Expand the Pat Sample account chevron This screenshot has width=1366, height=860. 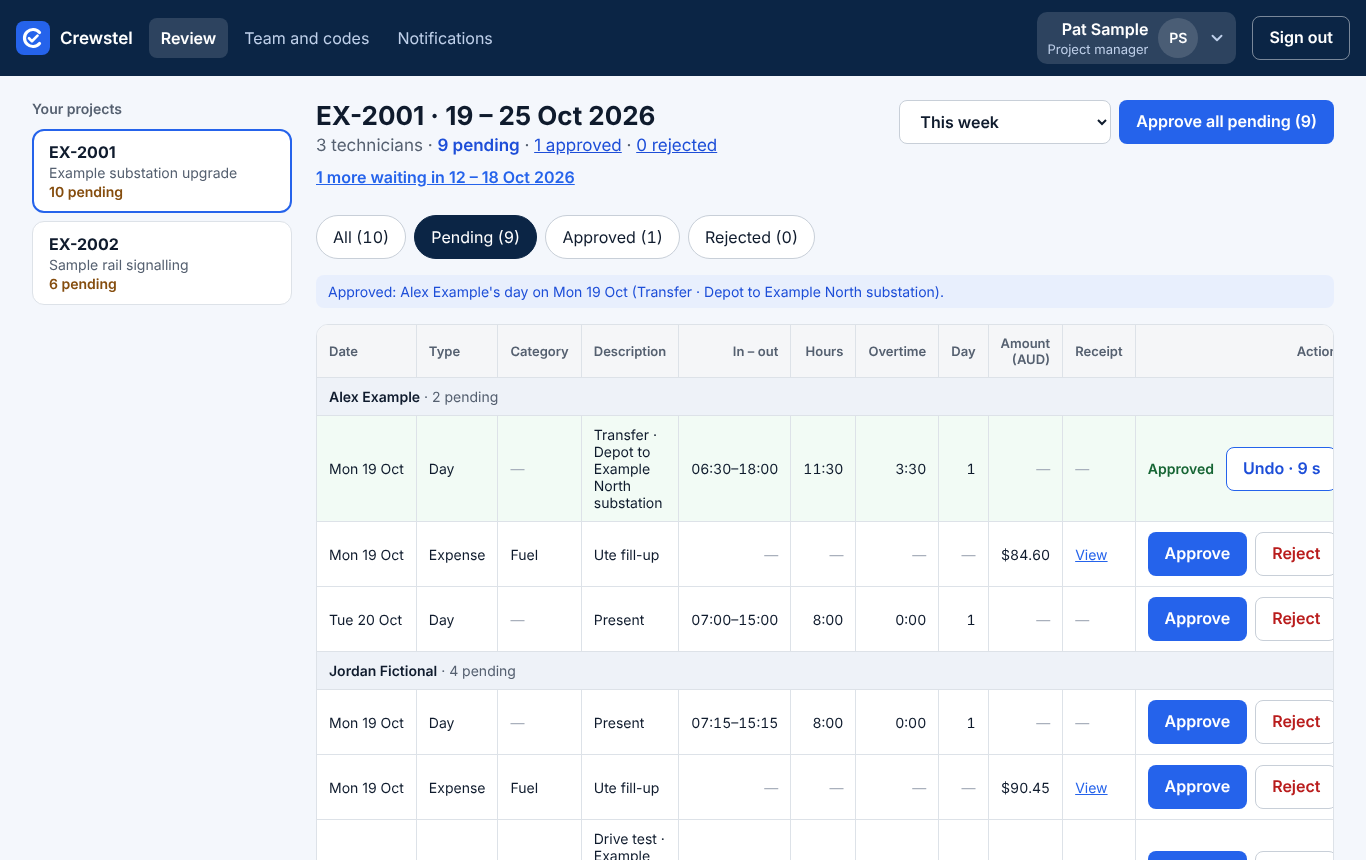pos(1217,38)
